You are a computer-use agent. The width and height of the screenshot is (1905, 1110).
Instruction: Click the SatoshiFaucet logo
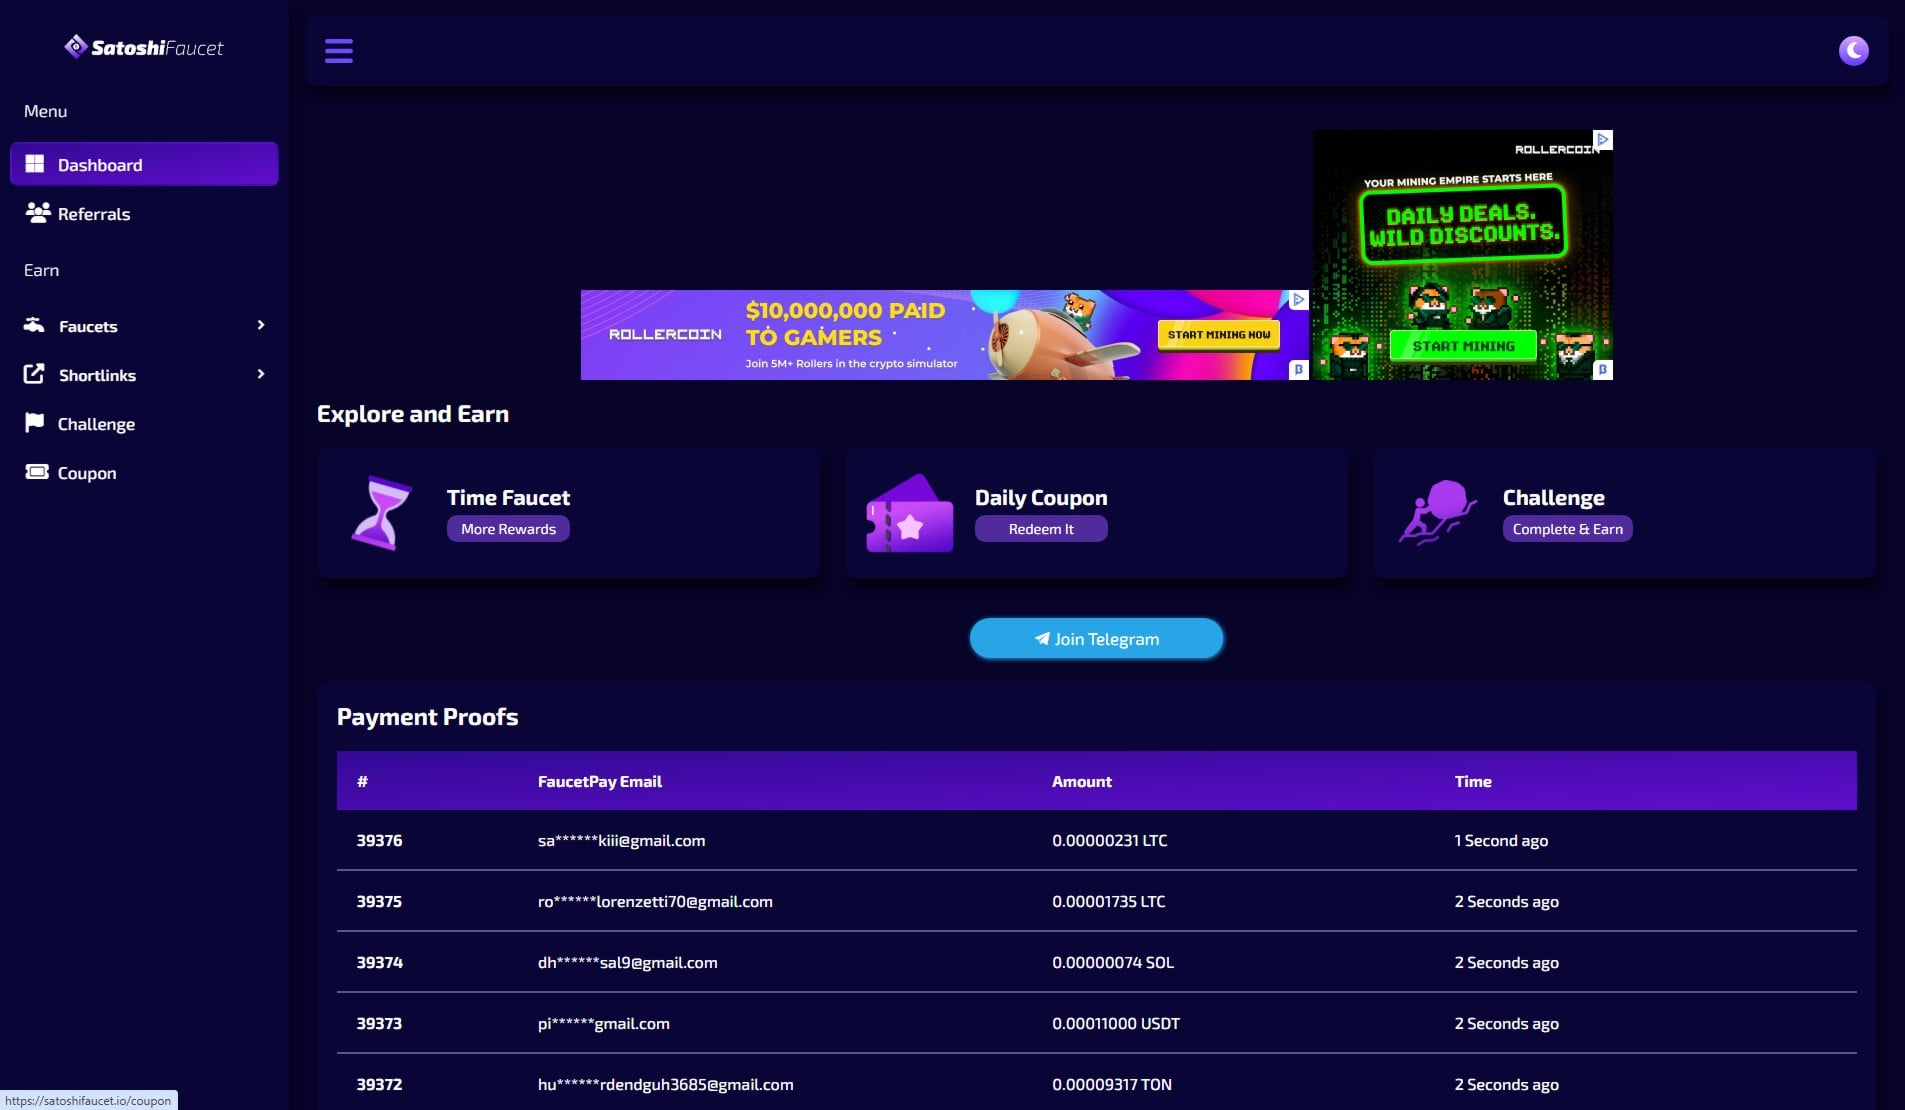pyautogui.click(x=144, y=47)
